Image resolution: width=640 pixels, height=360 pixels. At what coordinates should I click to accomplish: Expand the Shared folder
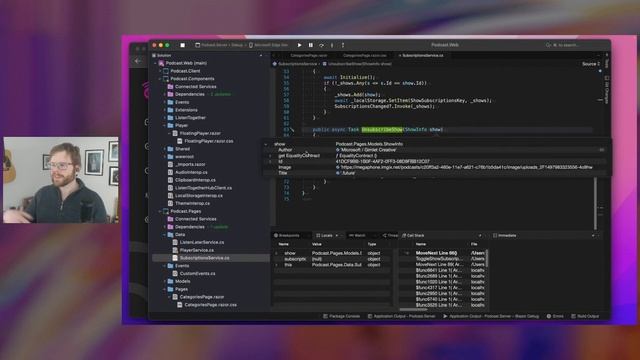(x=165, y=149)
